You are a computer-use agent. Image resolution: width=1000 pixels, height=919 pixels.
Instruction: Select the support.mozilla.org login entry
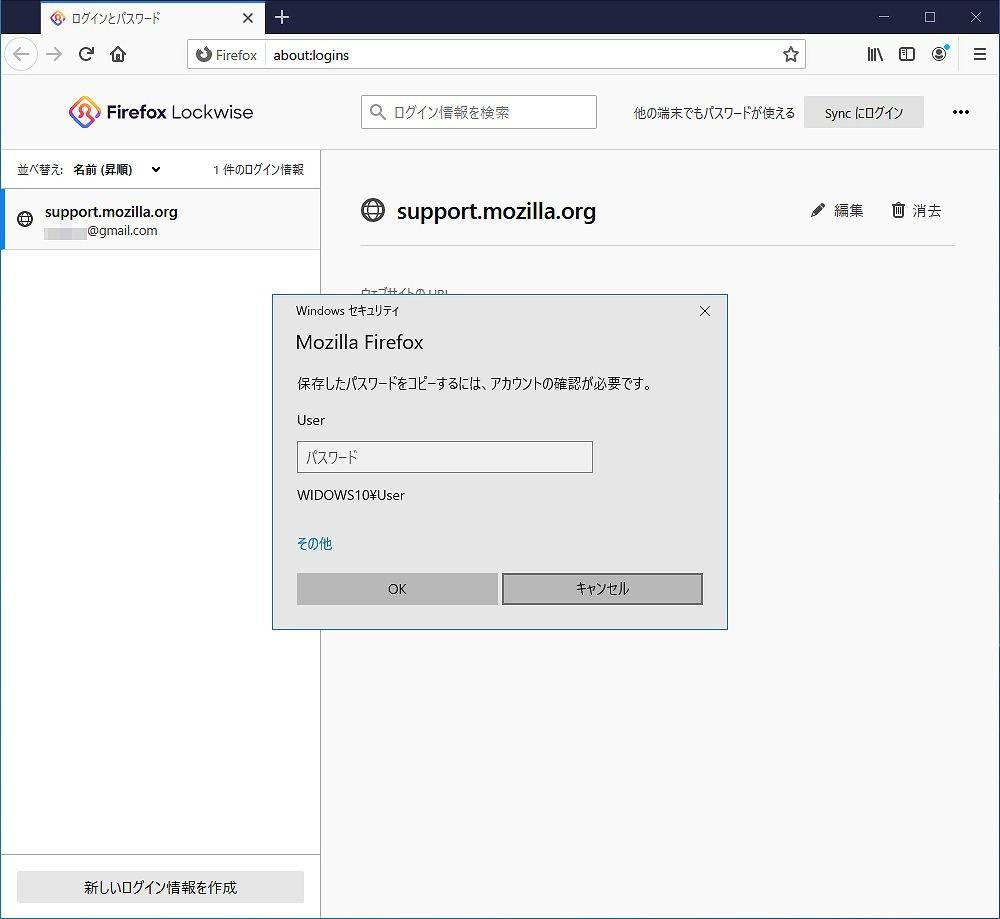pos(161,219)
